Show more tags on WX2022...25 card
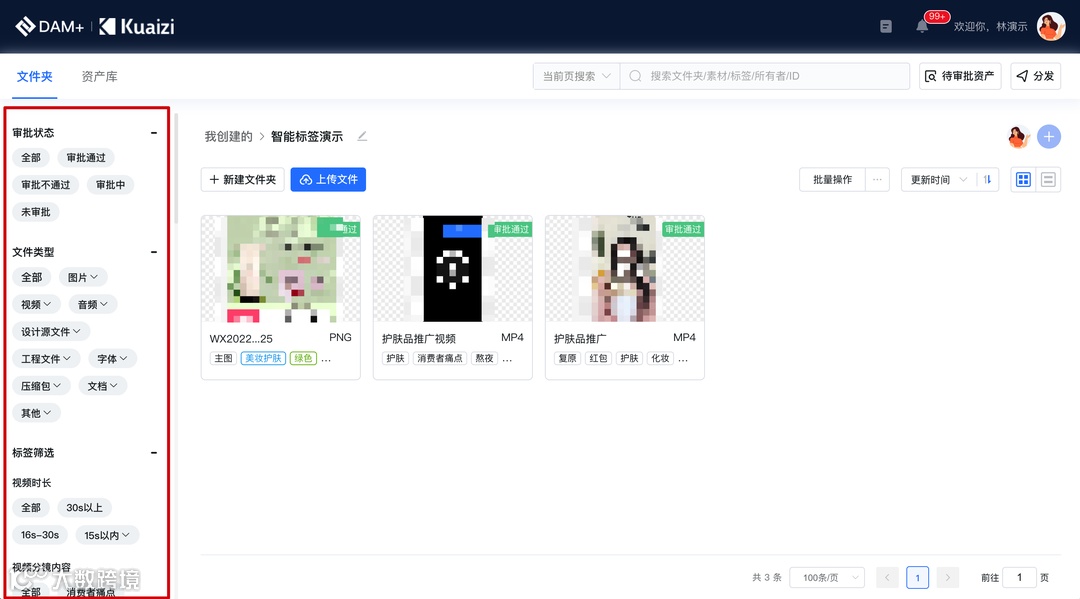 [326, 359]
